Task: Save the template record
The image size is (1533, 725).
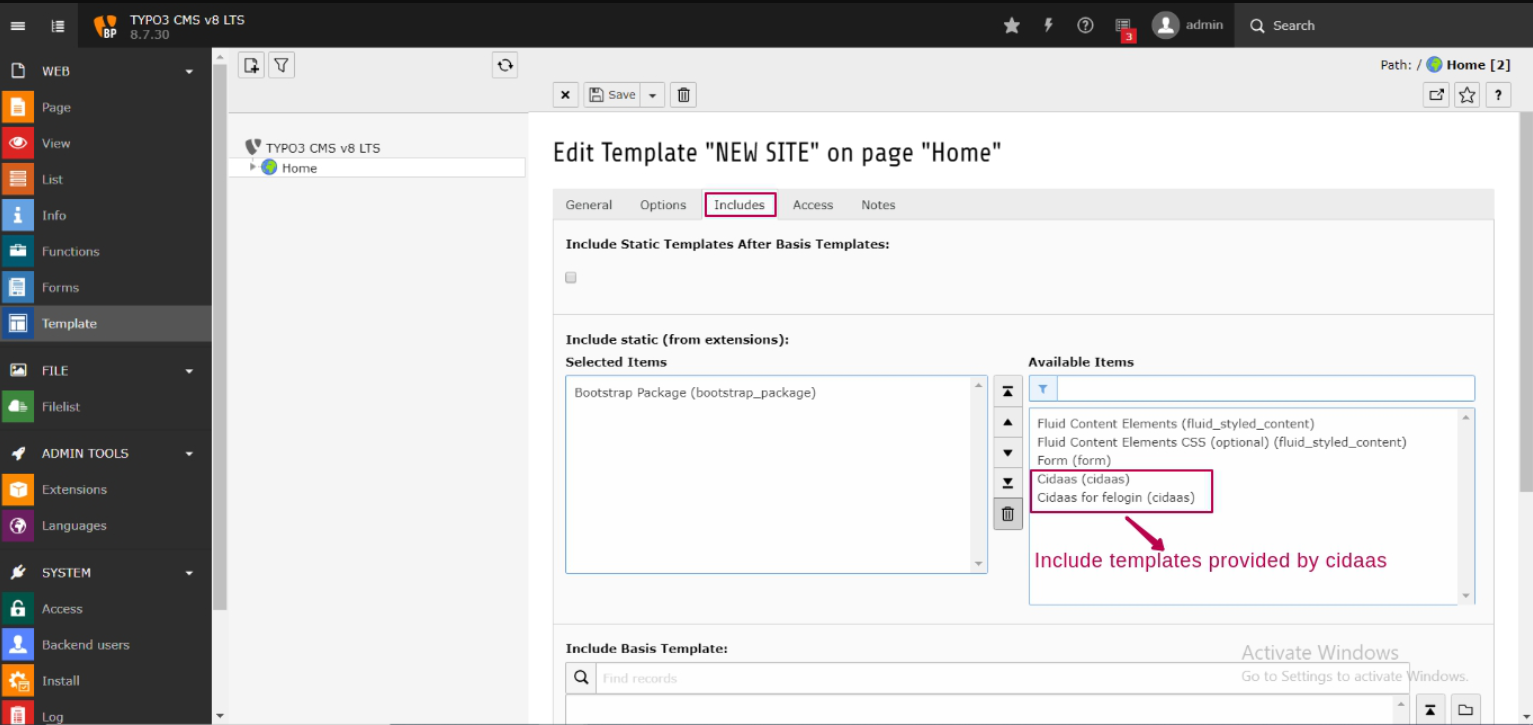Action: 612,94
